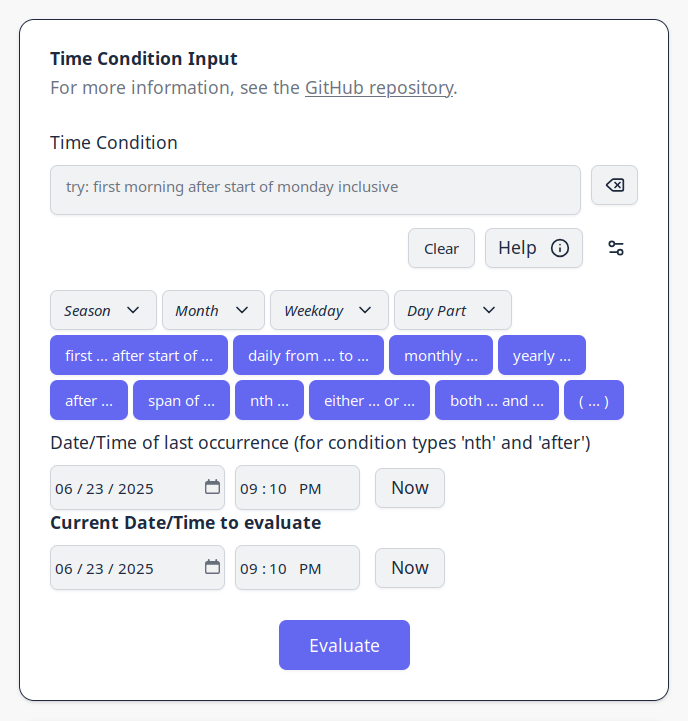
Task: Focus the Time Condition text field
Action: [315, 189]
